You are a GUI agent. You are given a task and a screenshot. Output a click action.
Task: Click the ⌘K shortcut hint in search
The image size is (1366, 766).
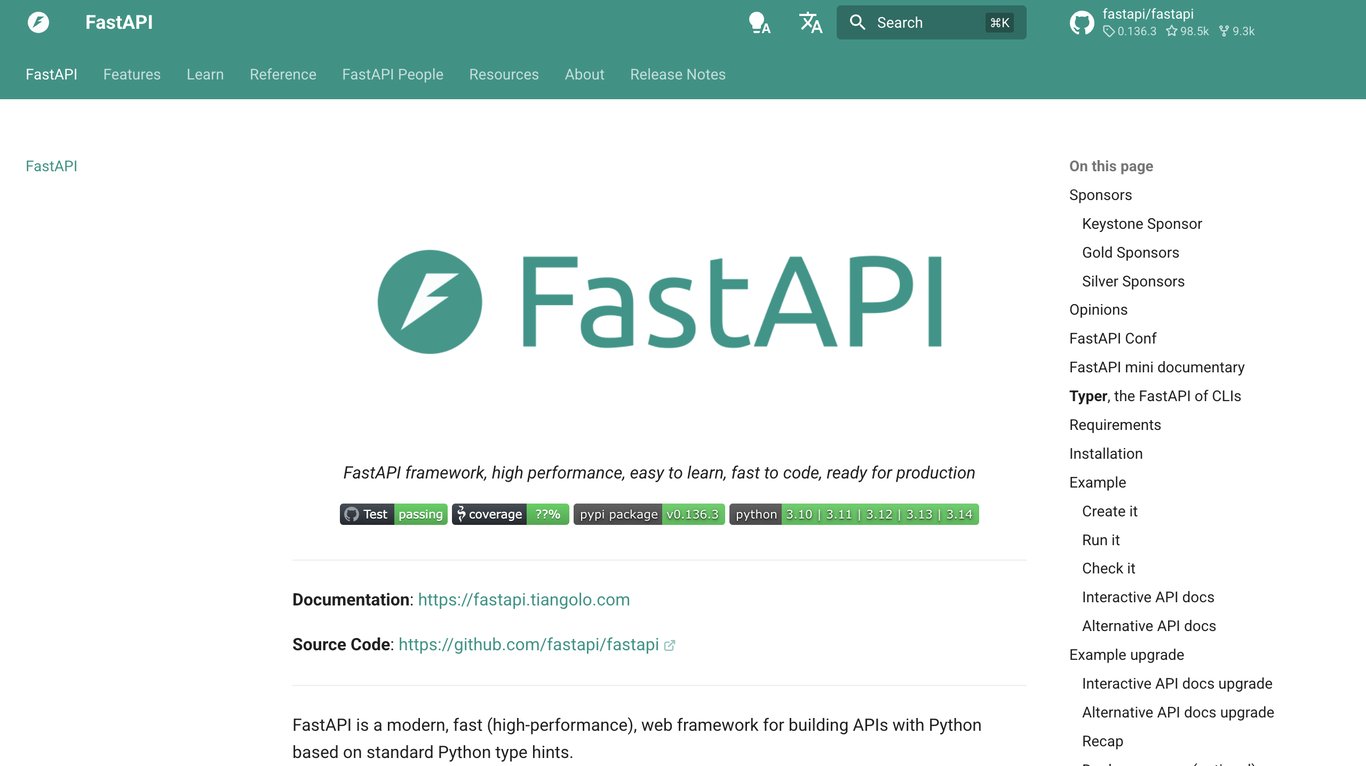999,23
